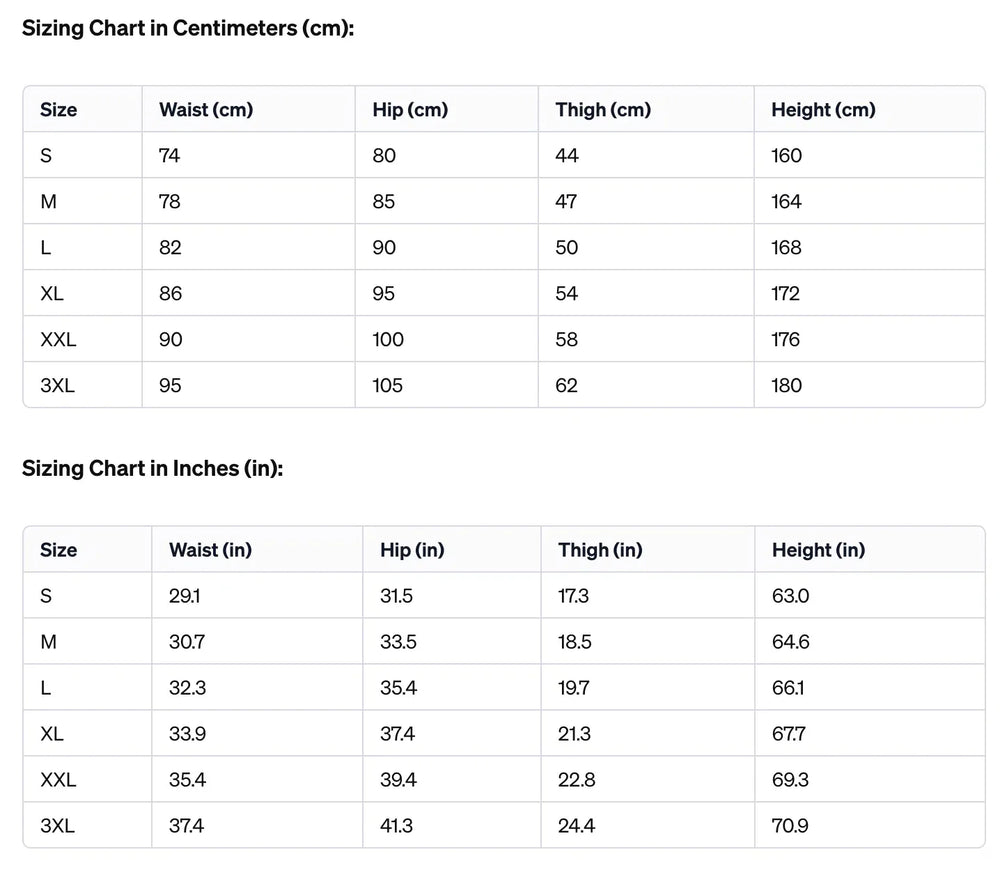Click the Hip (cm) column header
The image size is (1000, 875).
(x=409, y=110)
